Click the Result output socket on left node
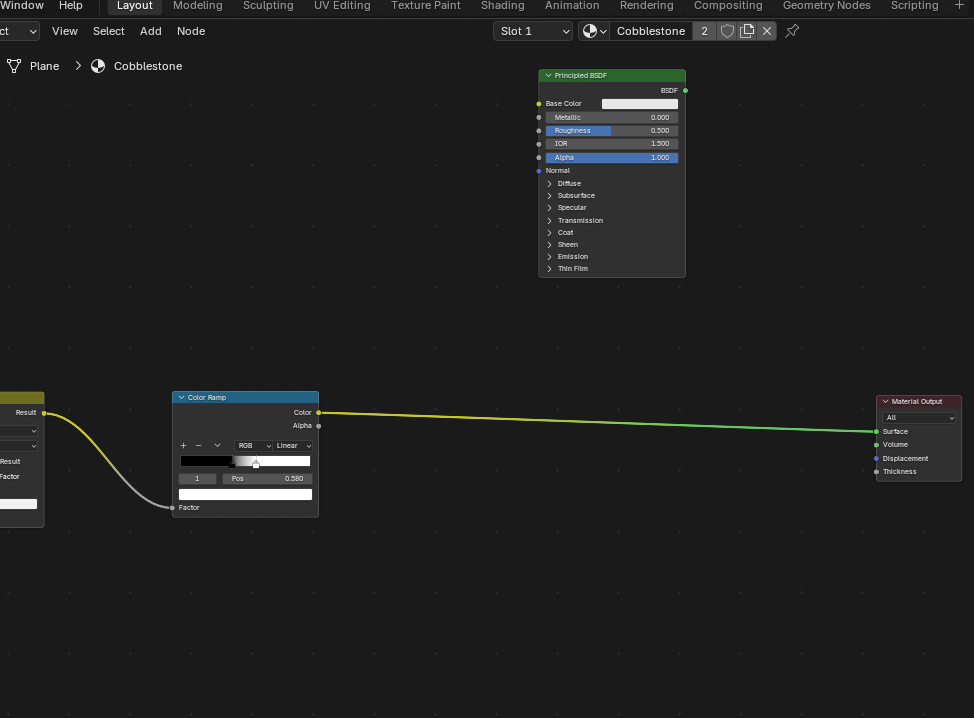This screenshot has height=718, width=974. tap(44, 413)
